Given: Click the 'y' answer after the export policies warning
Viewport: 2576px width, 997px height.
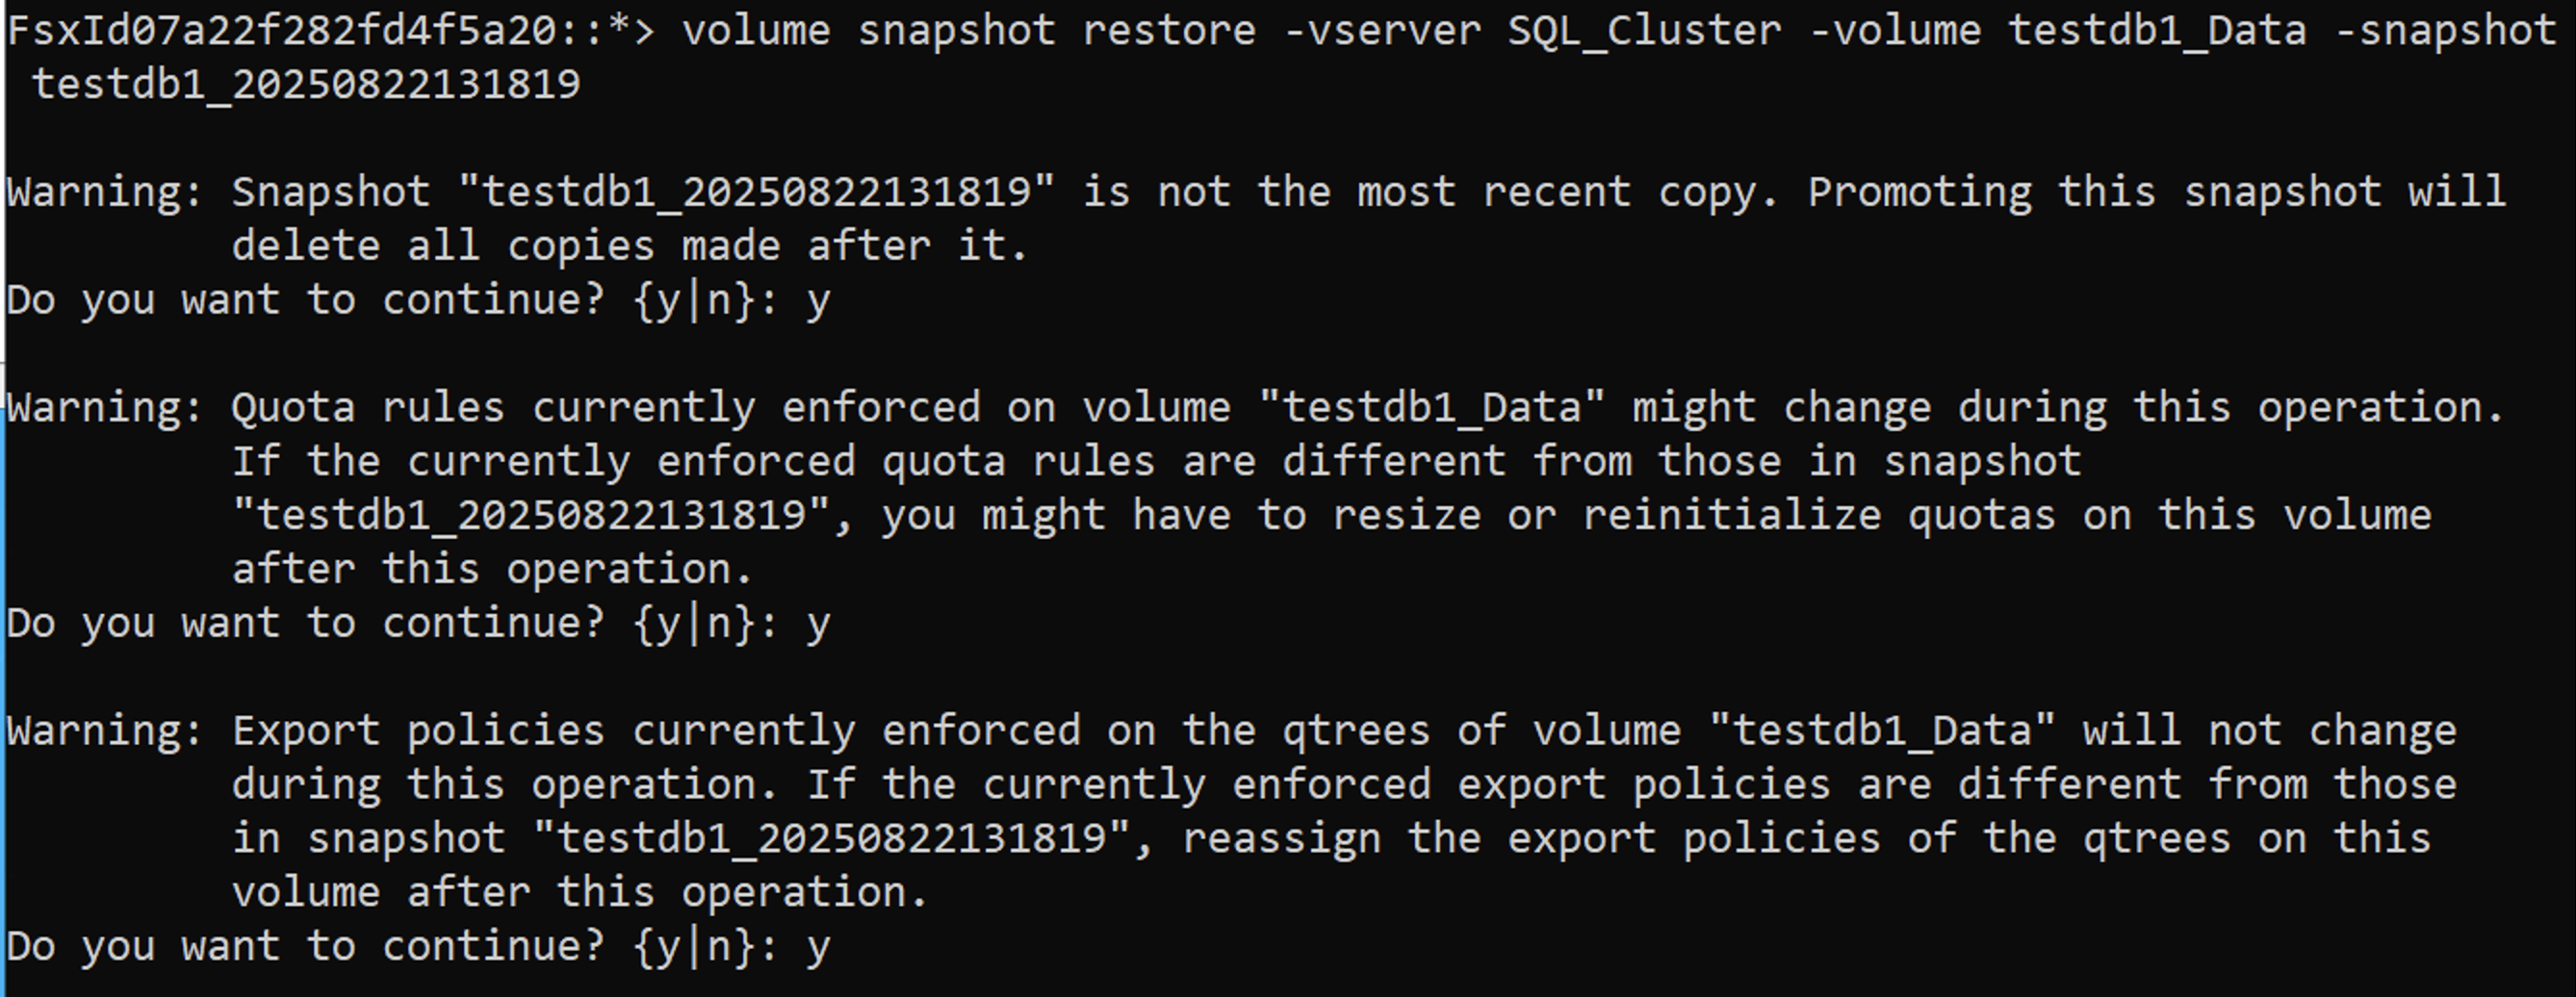Looking at the screenshot, I should (x=818, y=948).
